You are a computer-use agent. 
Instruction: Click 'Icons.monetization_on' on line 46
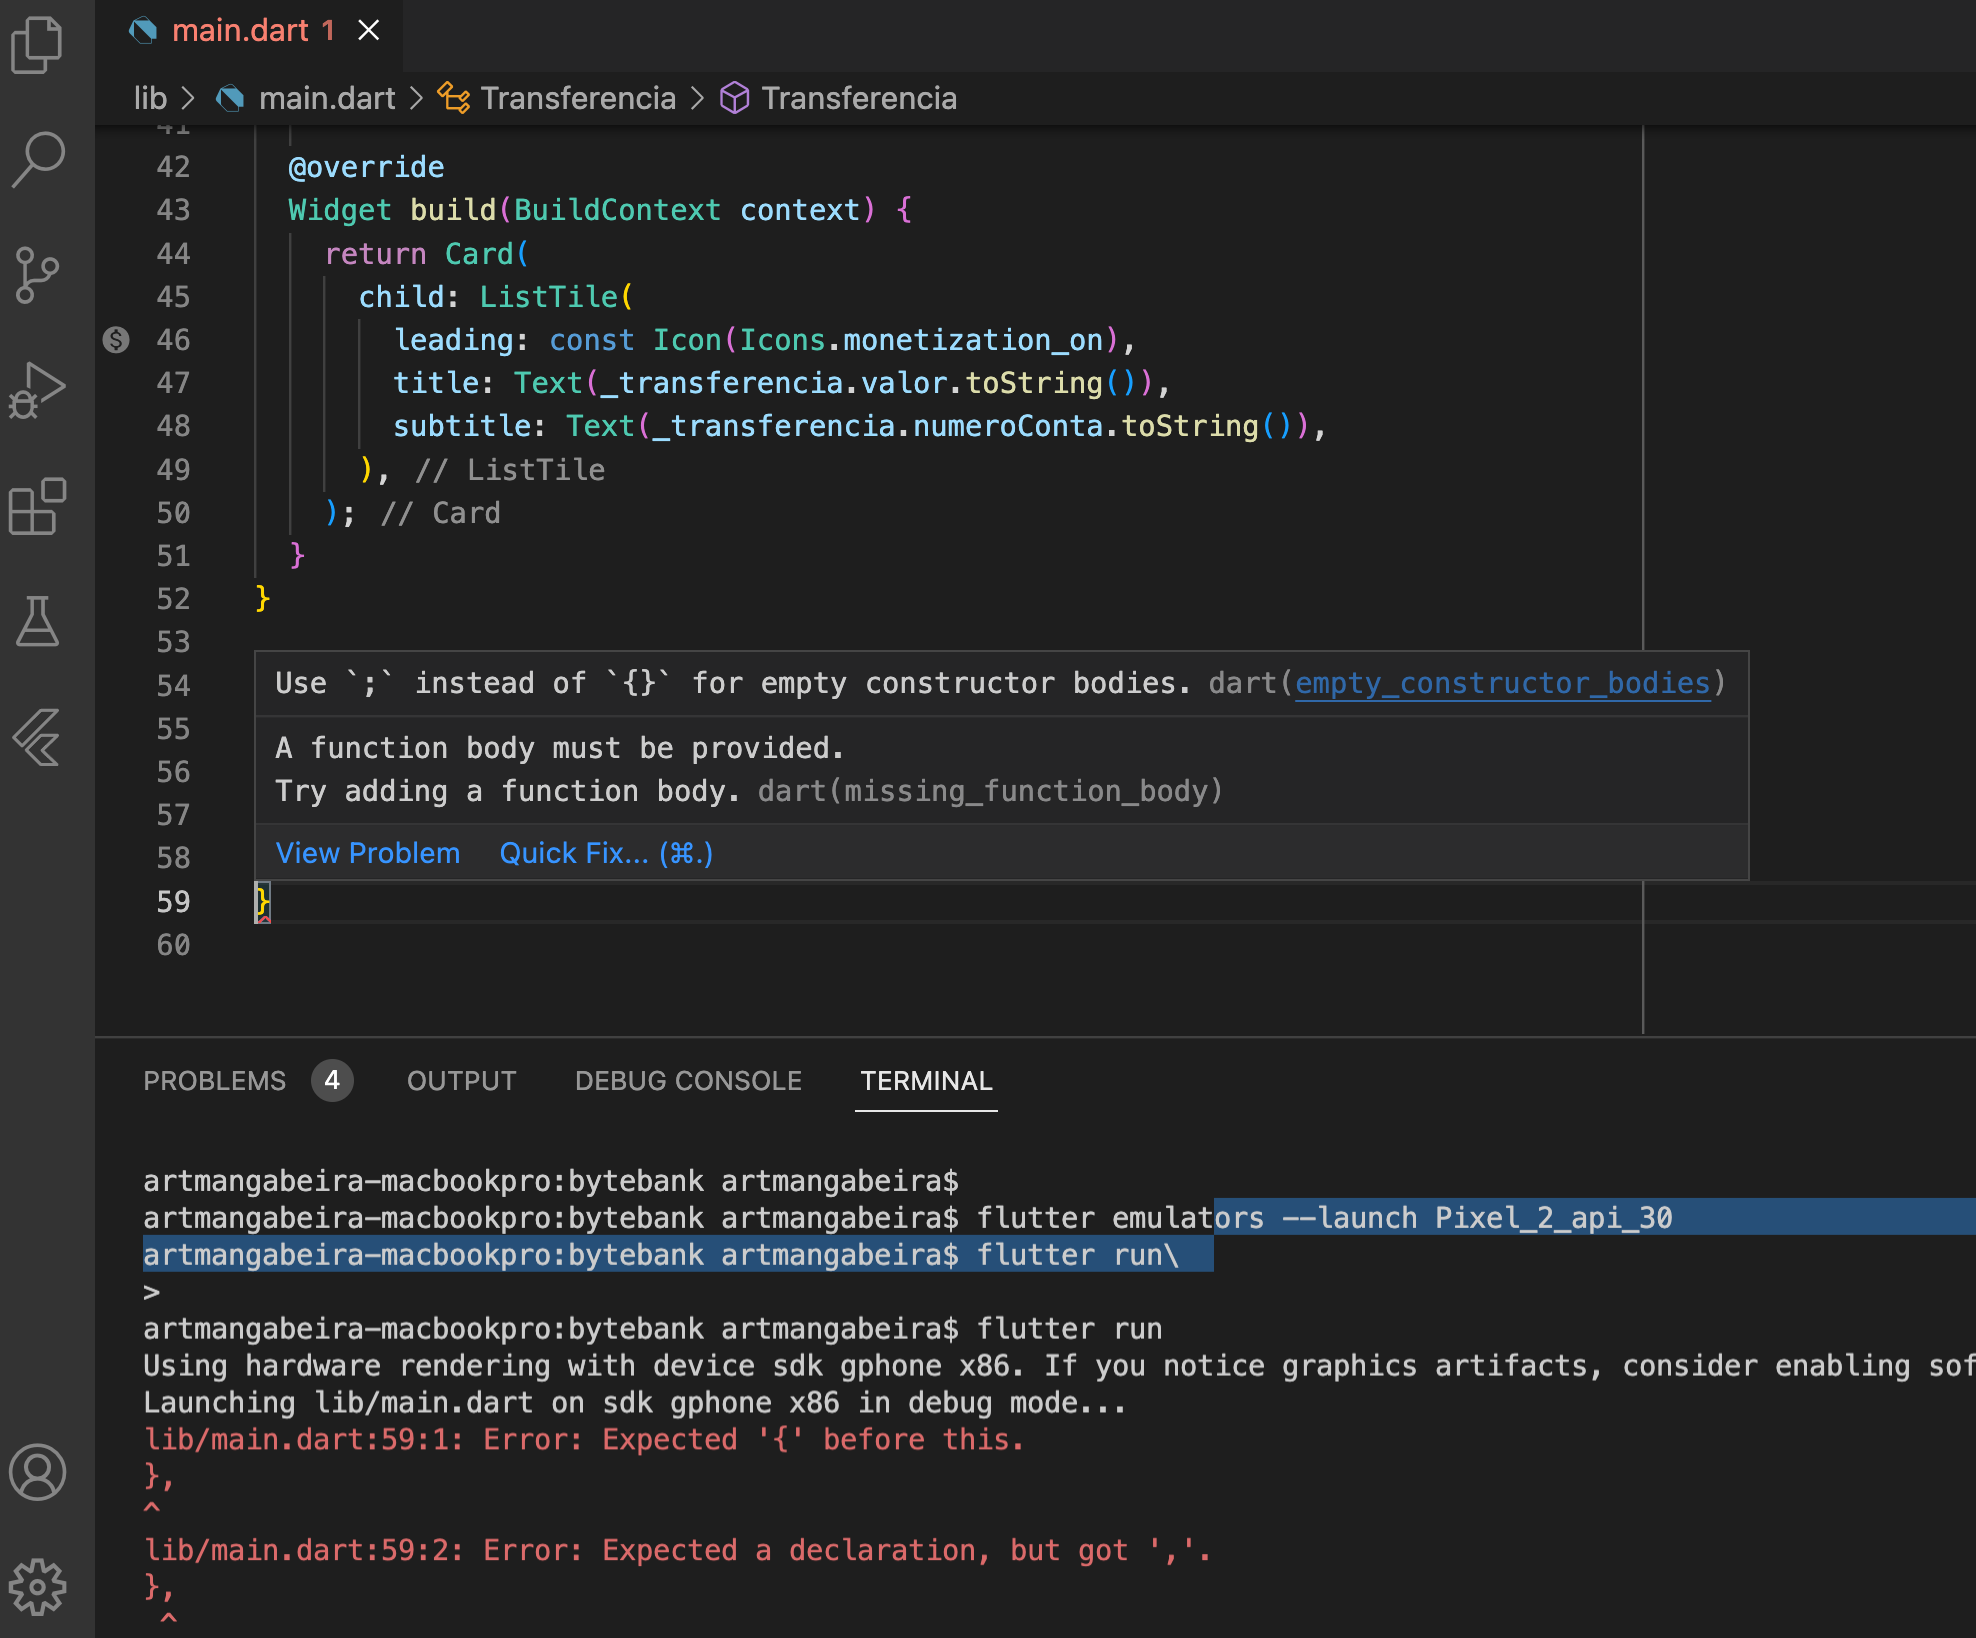click(921, 340)
